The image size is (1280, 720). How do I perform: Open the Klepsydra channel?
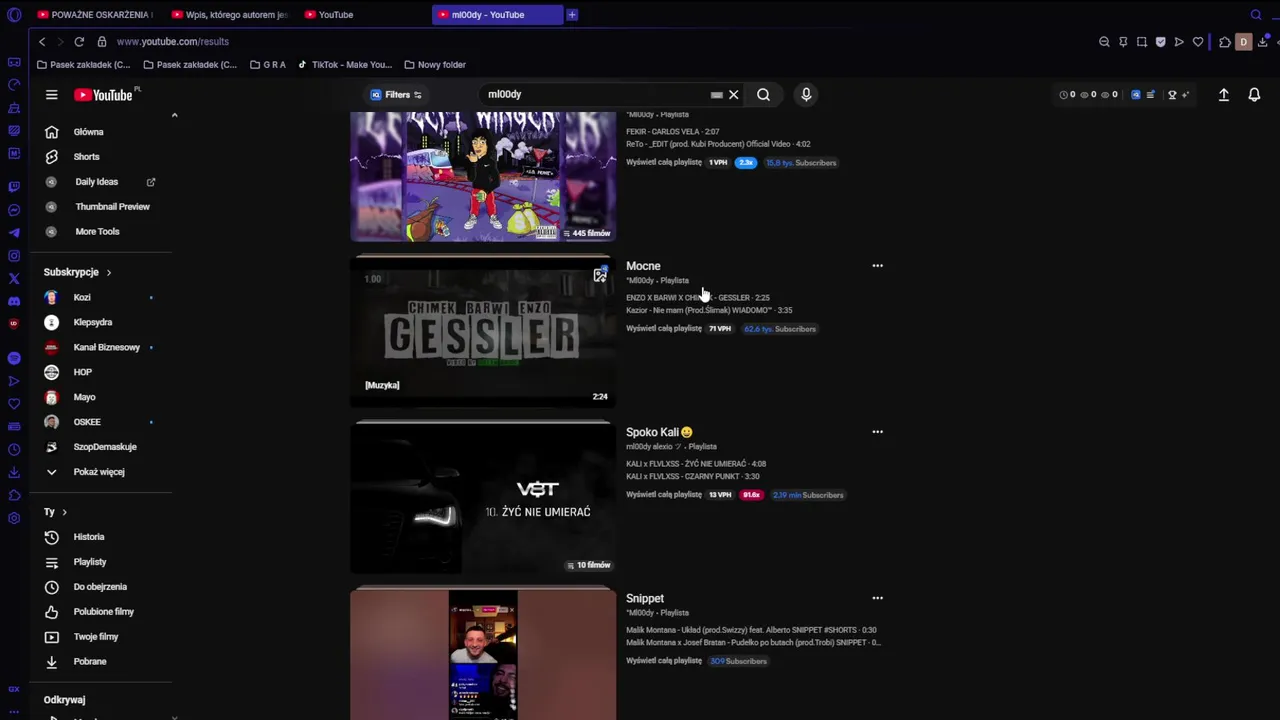tap(92, 322)
